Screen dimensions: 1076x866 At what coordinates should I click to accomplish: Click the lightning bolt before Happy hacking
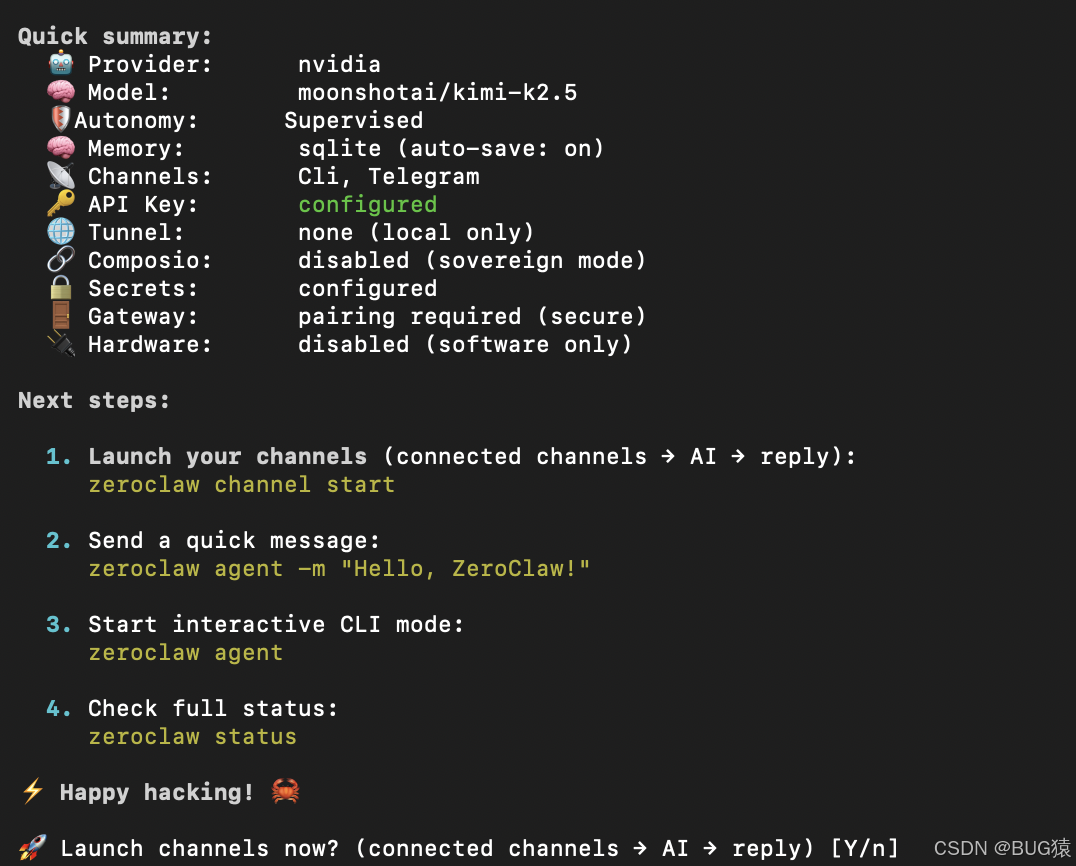pos(33,791)
